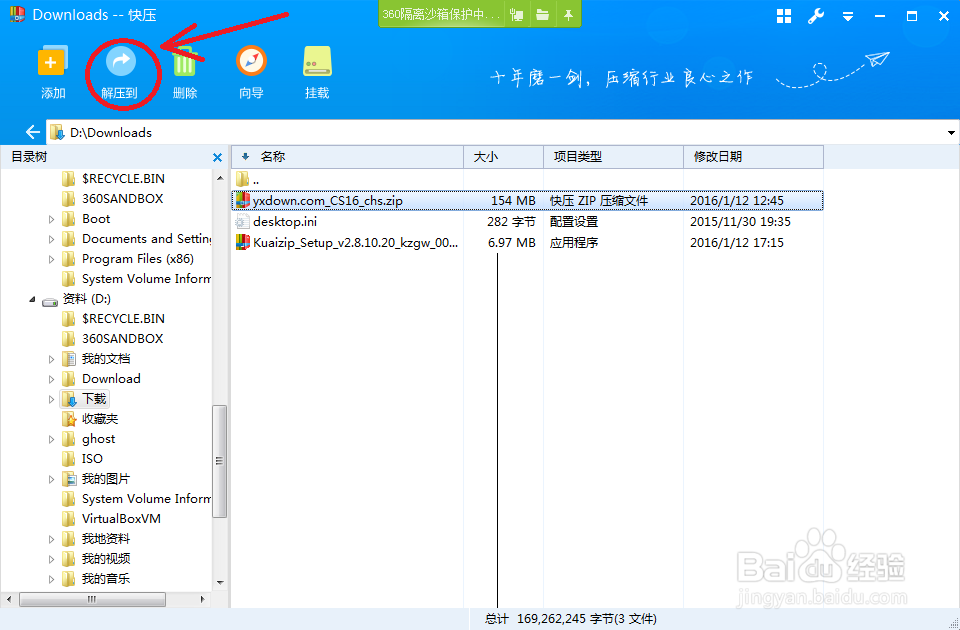Sort by the 名称 column header
The image size is (960, 630).
click(347, 157)
